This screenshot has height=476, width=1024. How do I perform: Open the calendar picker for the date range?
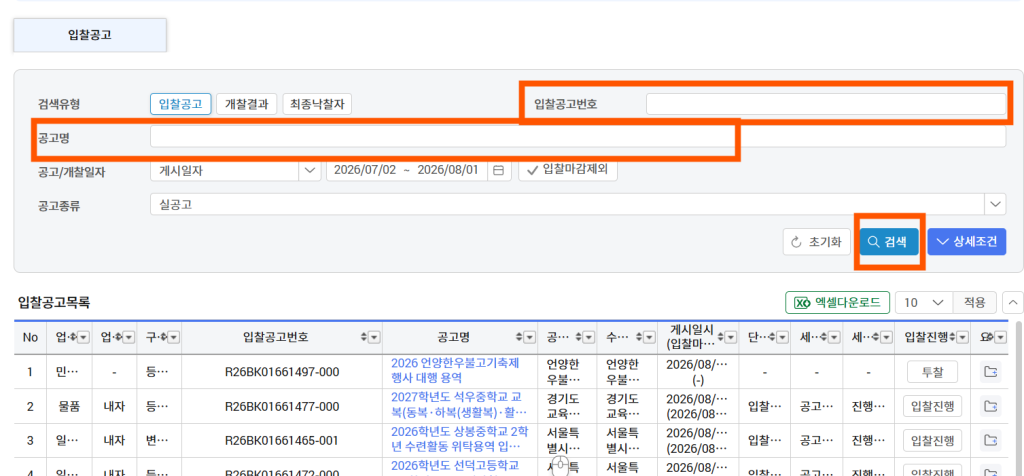point(498,170)
